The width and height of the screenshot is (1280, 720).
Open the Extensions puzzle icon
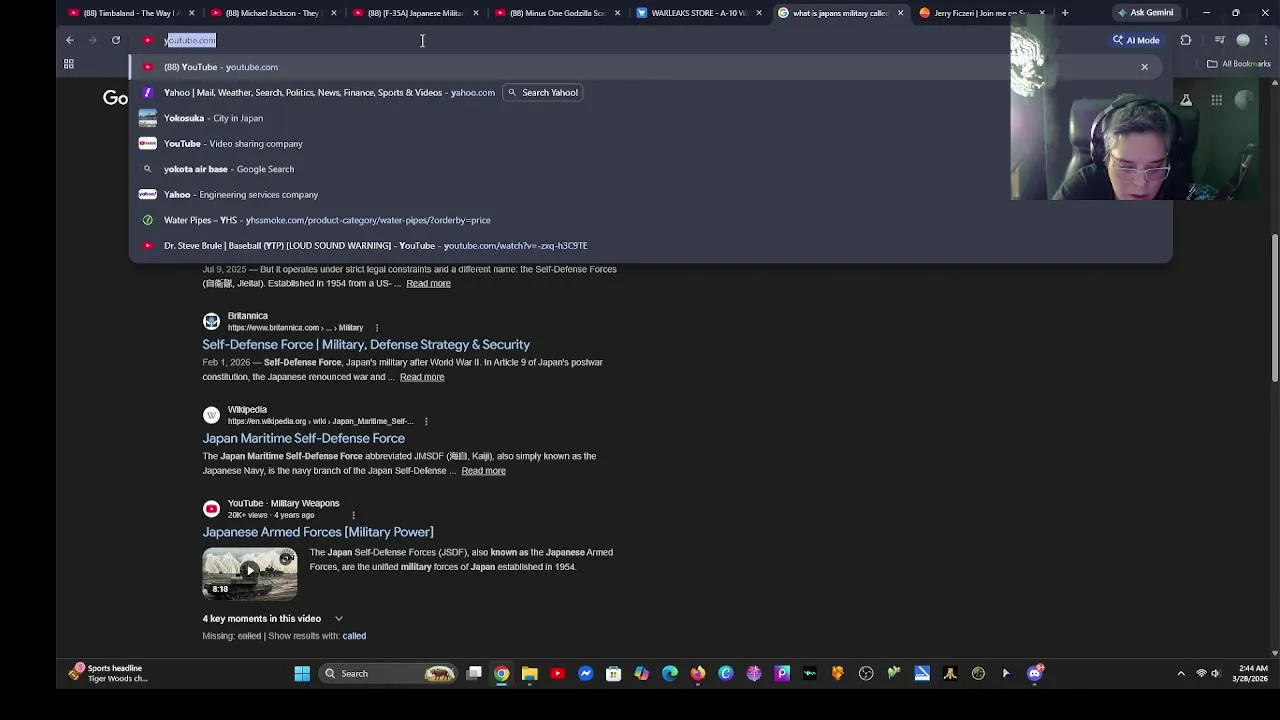1186,40
